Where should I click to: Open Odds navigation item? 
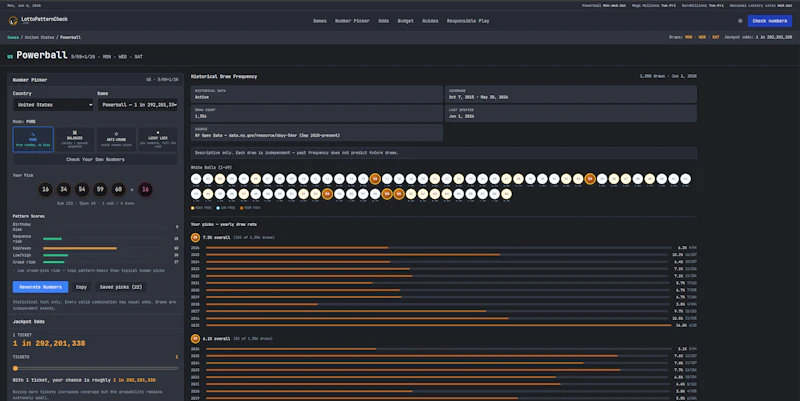click(384, 21)
